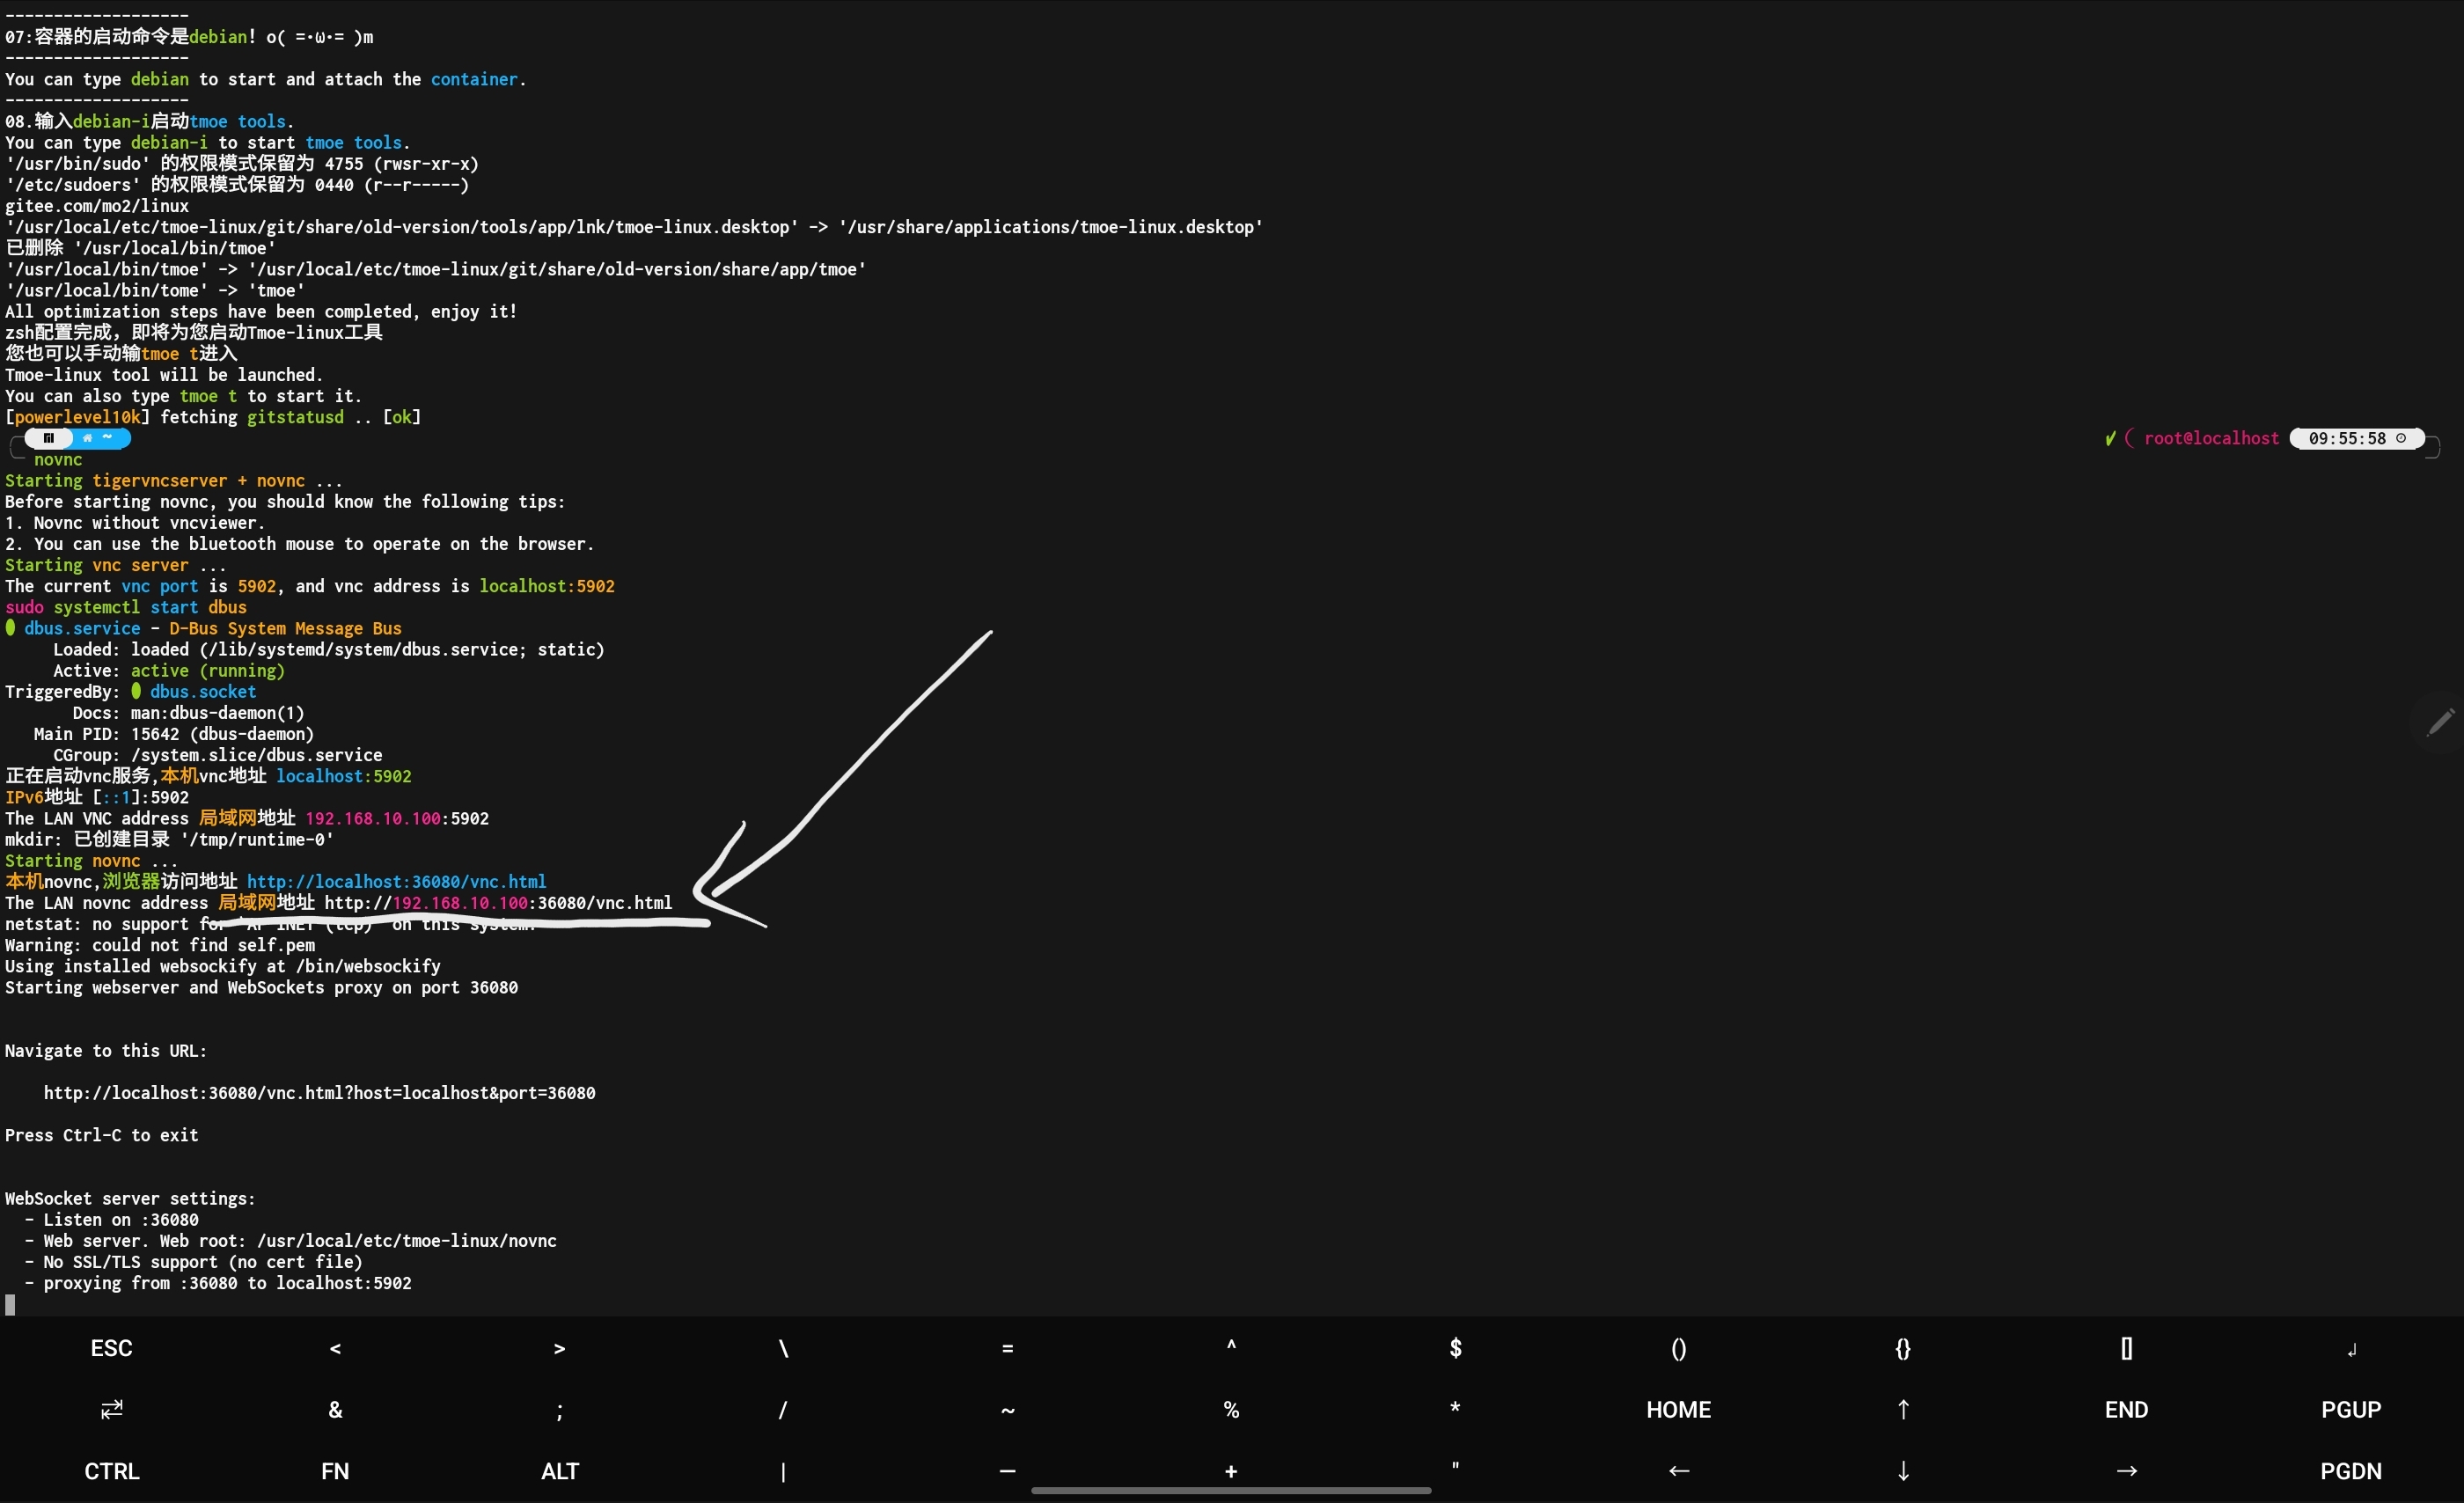2464x1503 pixels.
Task: Click 'All optimization steps have been completed' line
Action: [261, 311]
